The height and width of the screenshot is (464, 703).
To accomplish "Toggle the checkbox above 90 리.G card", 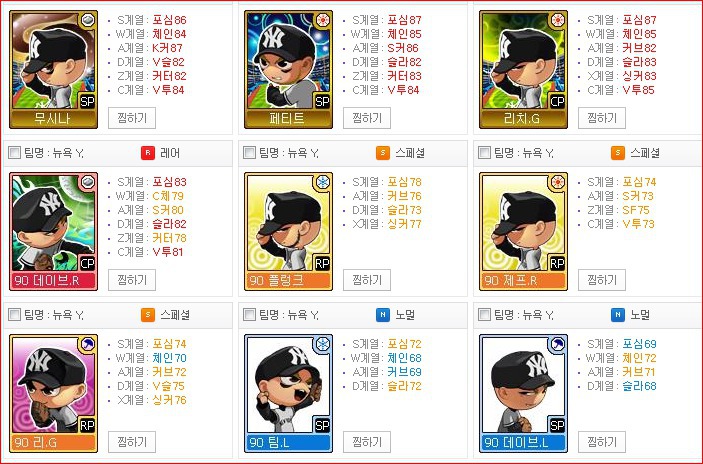I will [14, 315].
